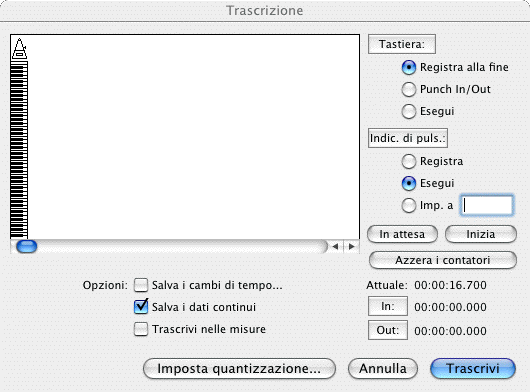This screenshot has height=392, width=530.
Task: Click the Tastiera: button
Action: pyautogui.click(x=402, y=44)
